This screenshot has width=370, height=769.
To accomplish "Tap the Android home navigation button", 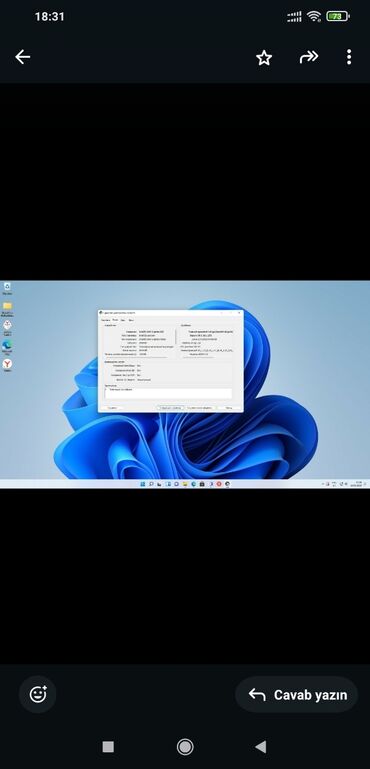I will pos(185,747).
